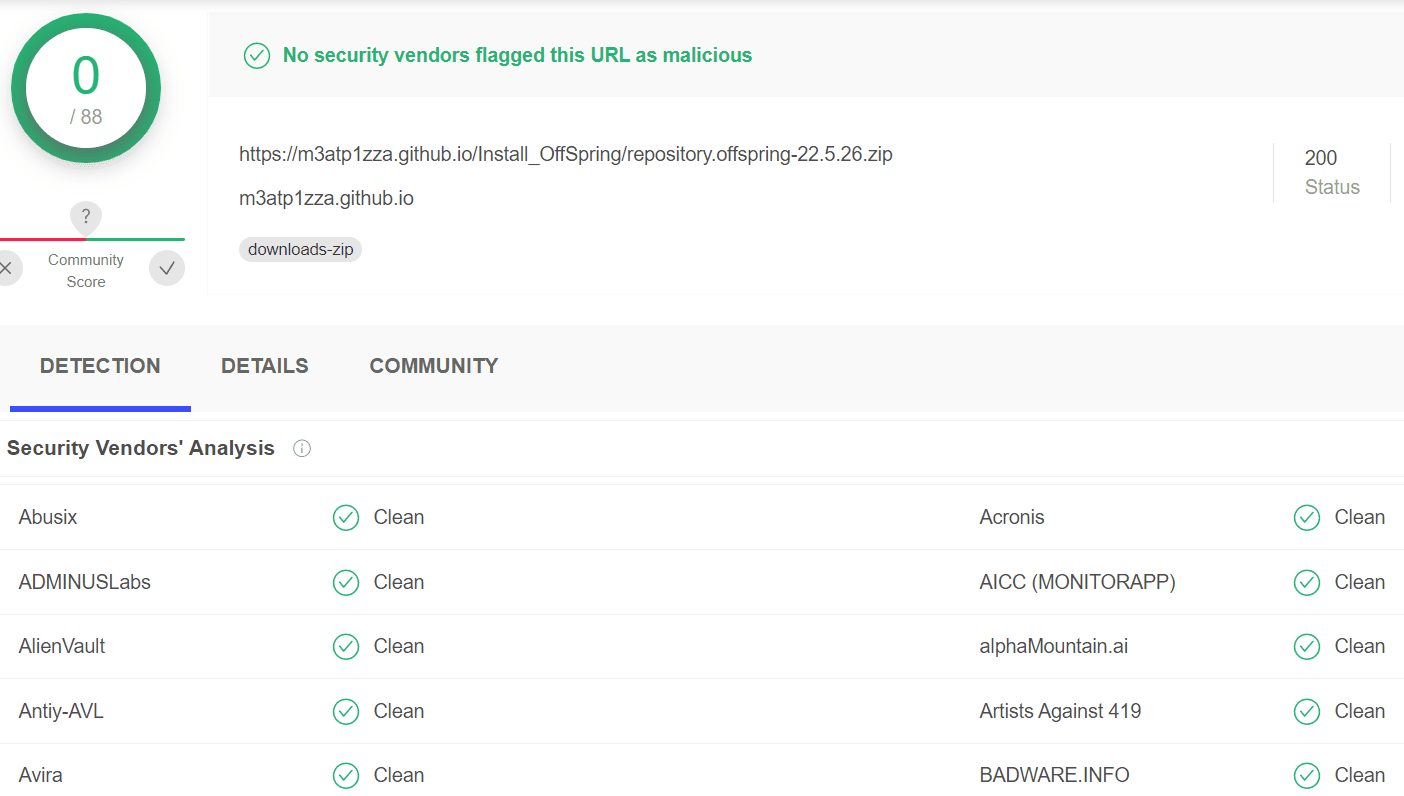This screenshot has width=1404, height=796.
Task: Click the alphaMountain.ai clean check icon
Action: (x=1307, y=646)
